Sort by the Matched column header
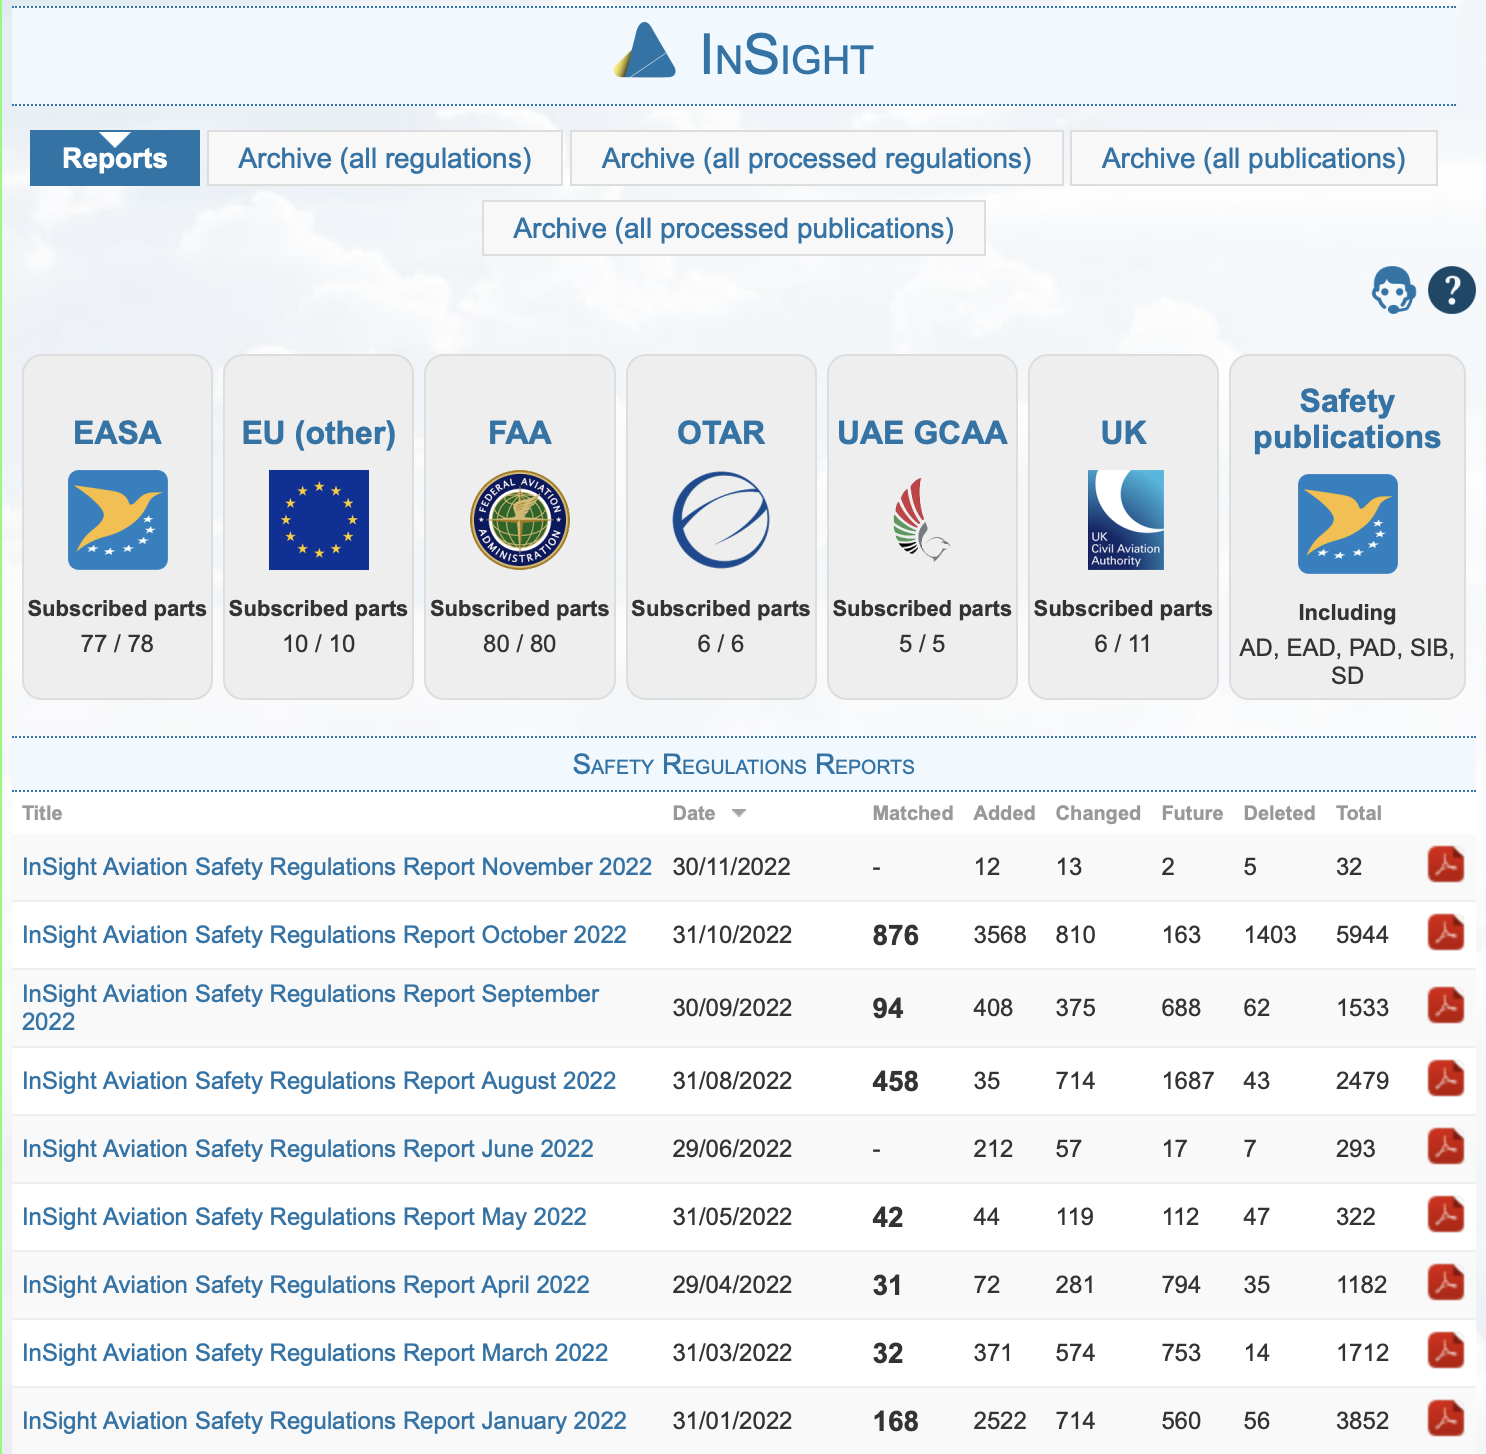Image resolution: width=1486 pixels, height=1454 pixels. 912,813
